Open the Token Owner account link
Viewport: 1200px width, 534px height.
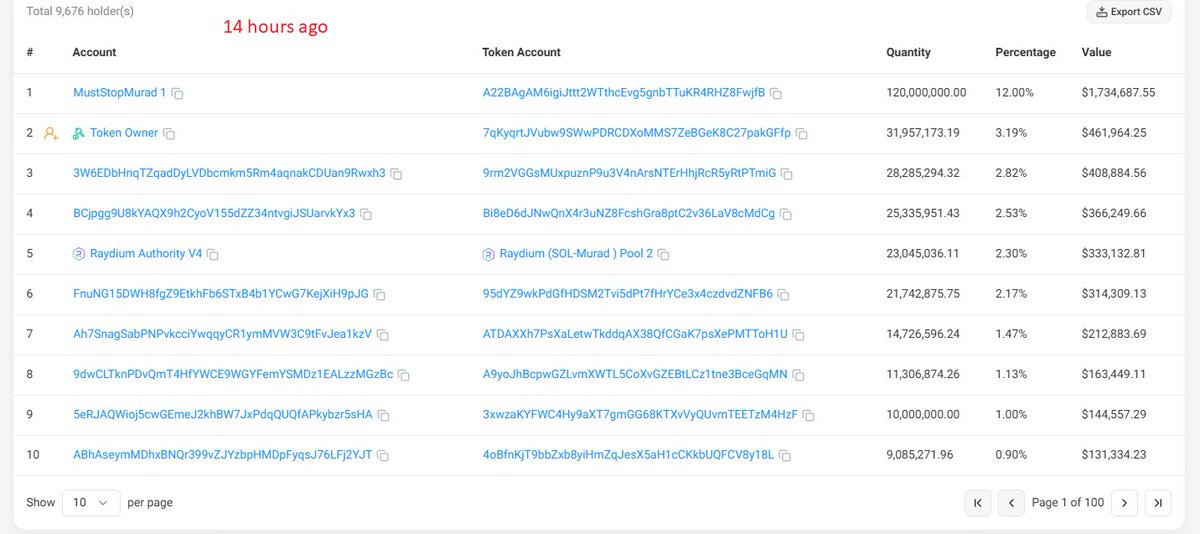(124, 133)
